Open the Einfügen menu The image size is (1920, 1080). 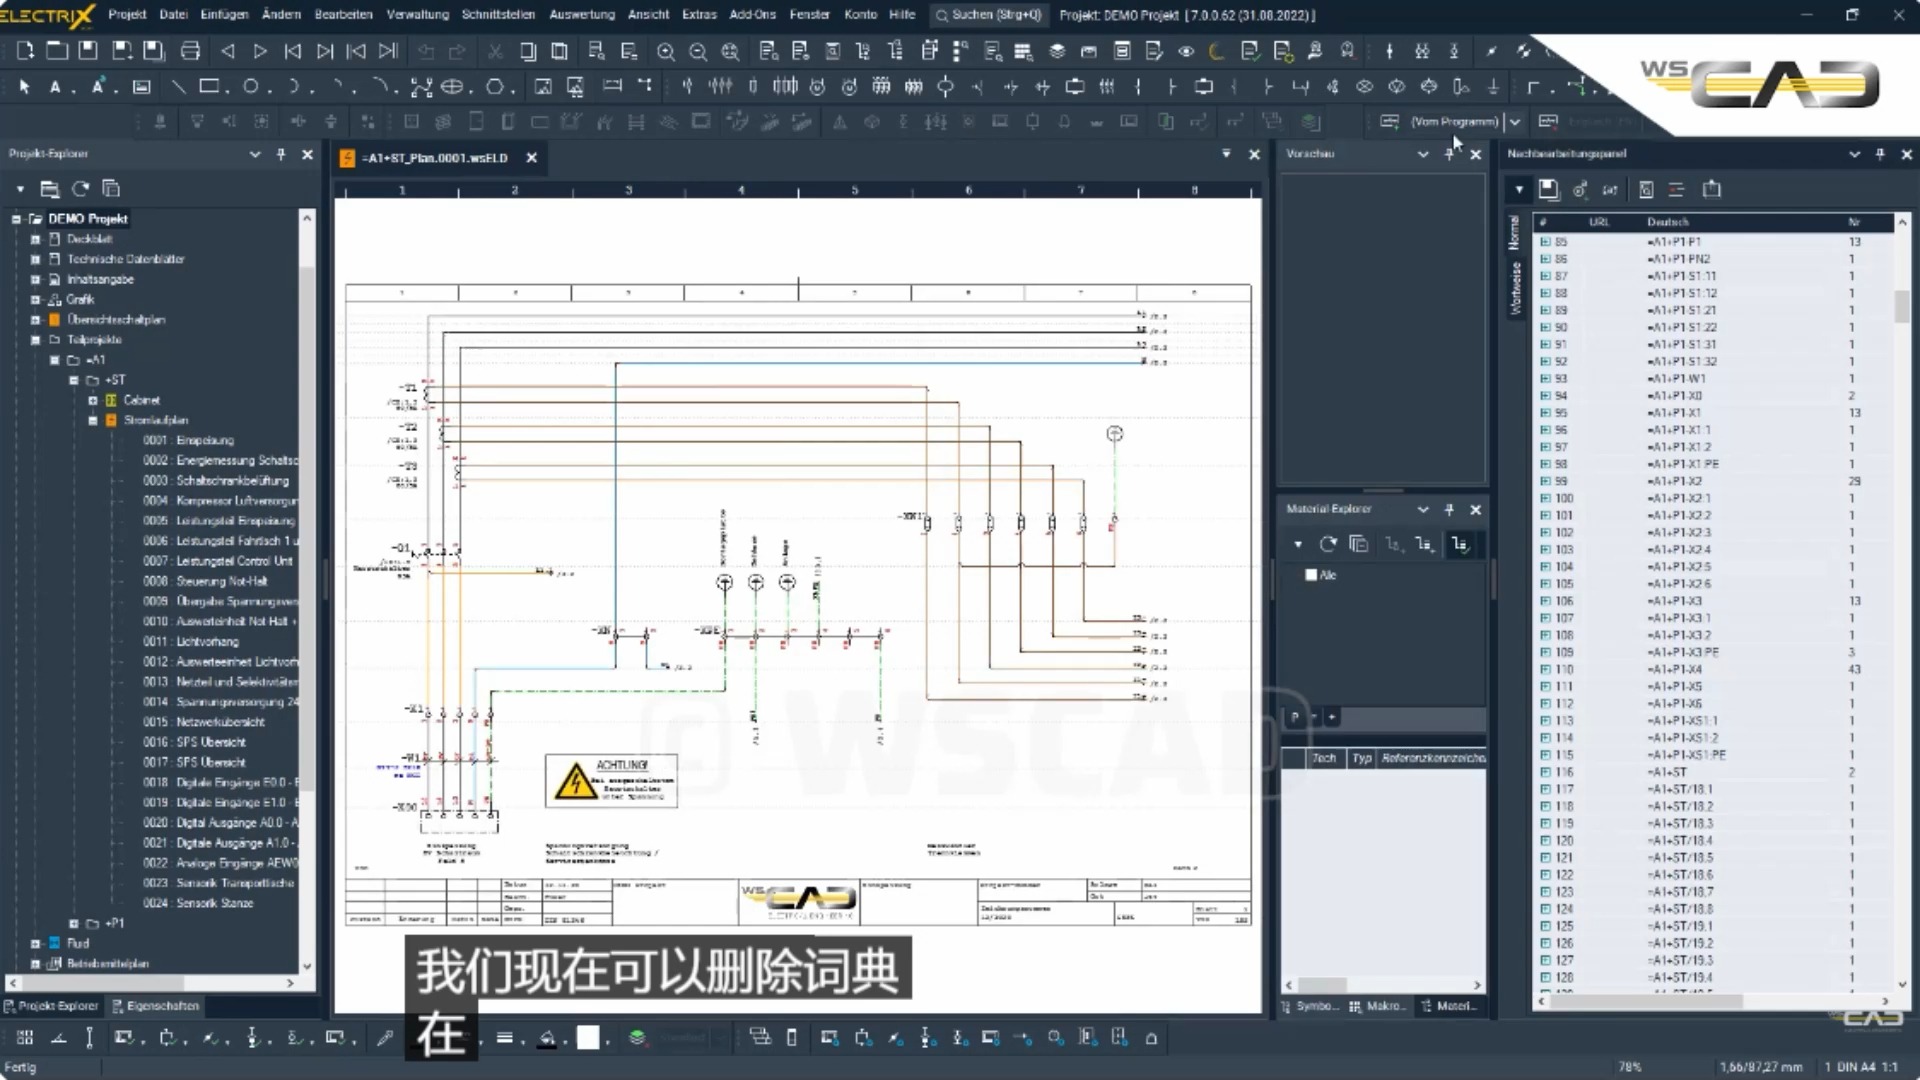[224, 14]
